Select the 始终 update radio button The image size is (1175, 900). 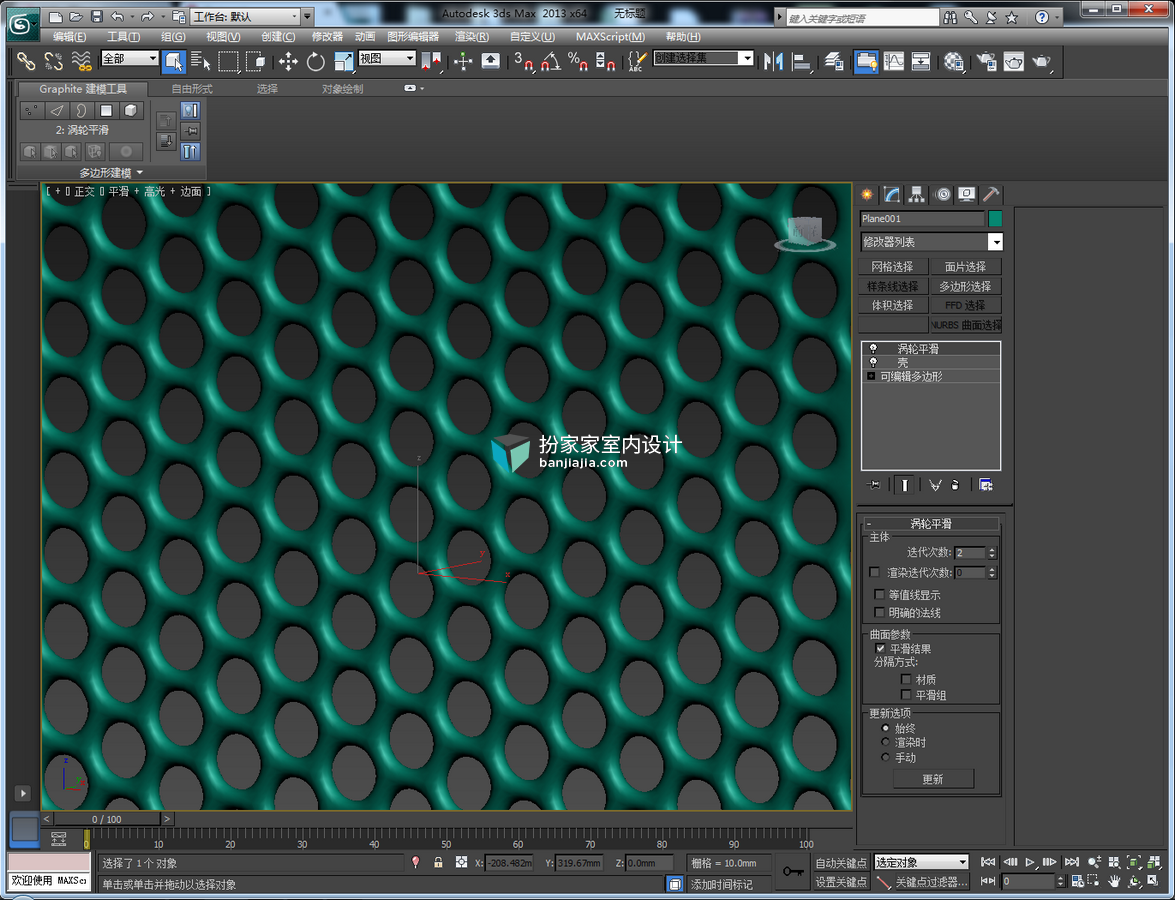pyautogui.click(x=885, y=728)
